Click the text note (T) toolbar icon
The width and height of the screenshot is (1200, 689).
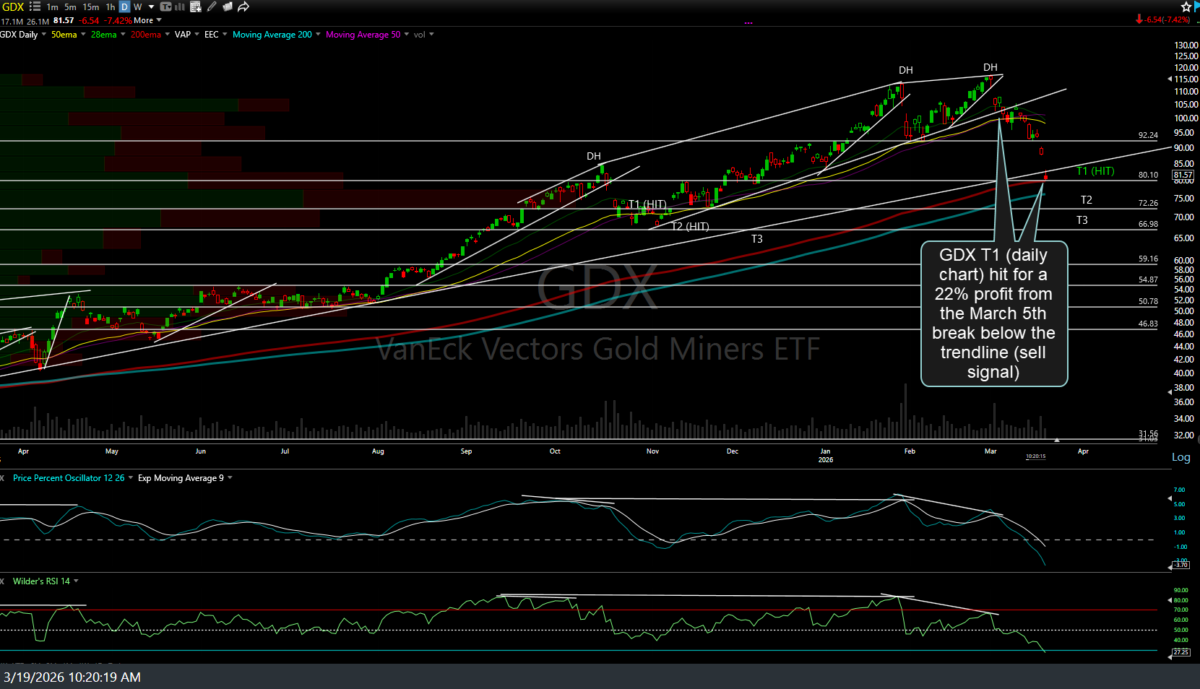point(166,7)
